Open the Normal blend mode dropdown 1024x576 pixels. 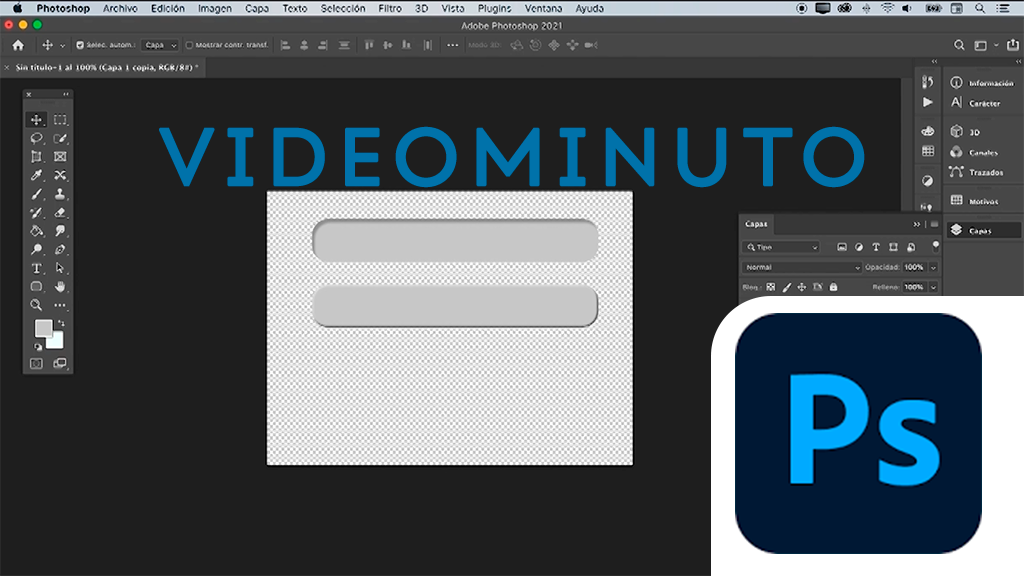pyautogui.click(x=801, y=267)
